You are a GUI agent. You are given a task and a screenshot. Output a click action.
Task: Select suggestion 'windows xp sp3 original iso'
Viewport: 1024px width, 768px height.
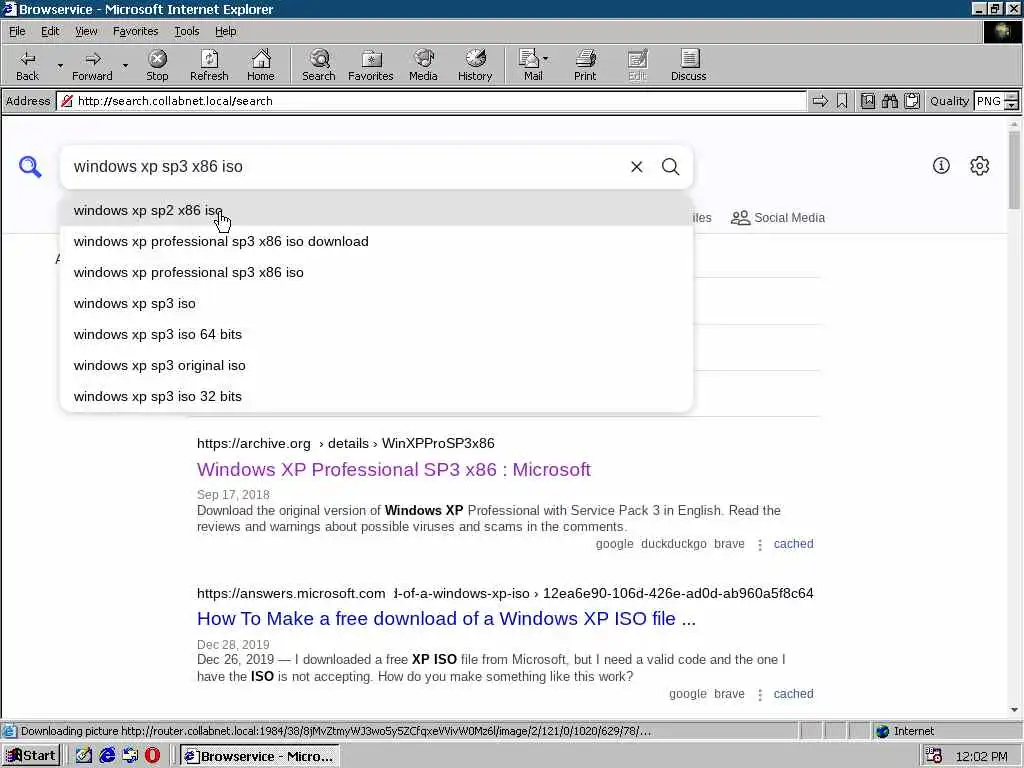[376, 366]
